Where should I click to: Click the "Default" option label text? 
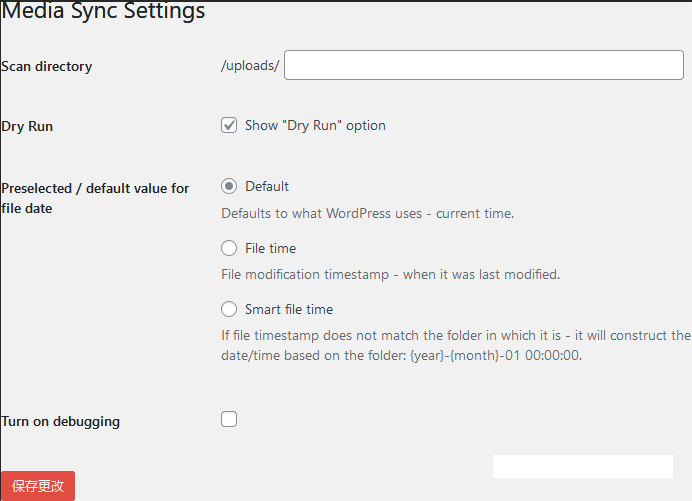click(x=267, y=186)
